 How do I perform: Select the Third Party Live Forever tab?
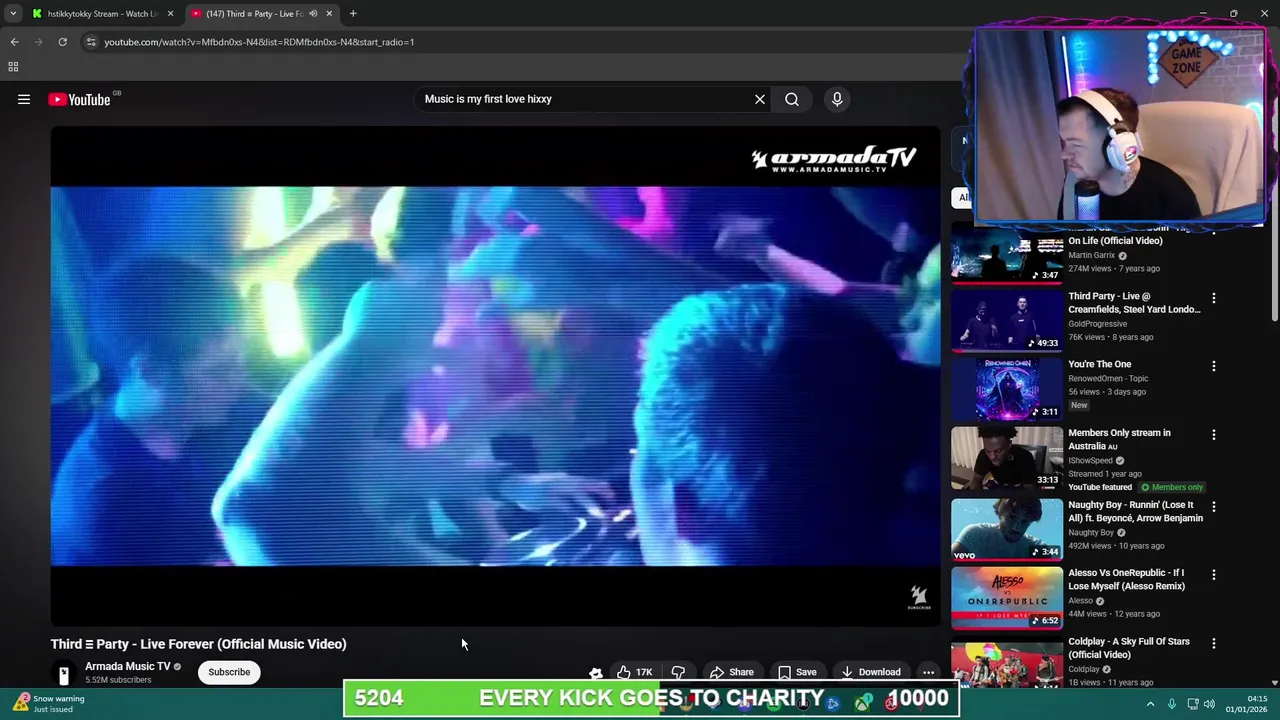click(x=254, y=14)
